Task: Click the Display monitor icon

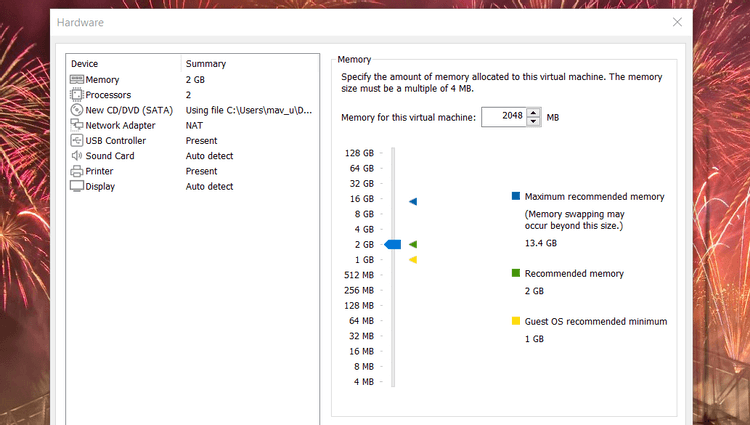Action: tap(77, 186)
